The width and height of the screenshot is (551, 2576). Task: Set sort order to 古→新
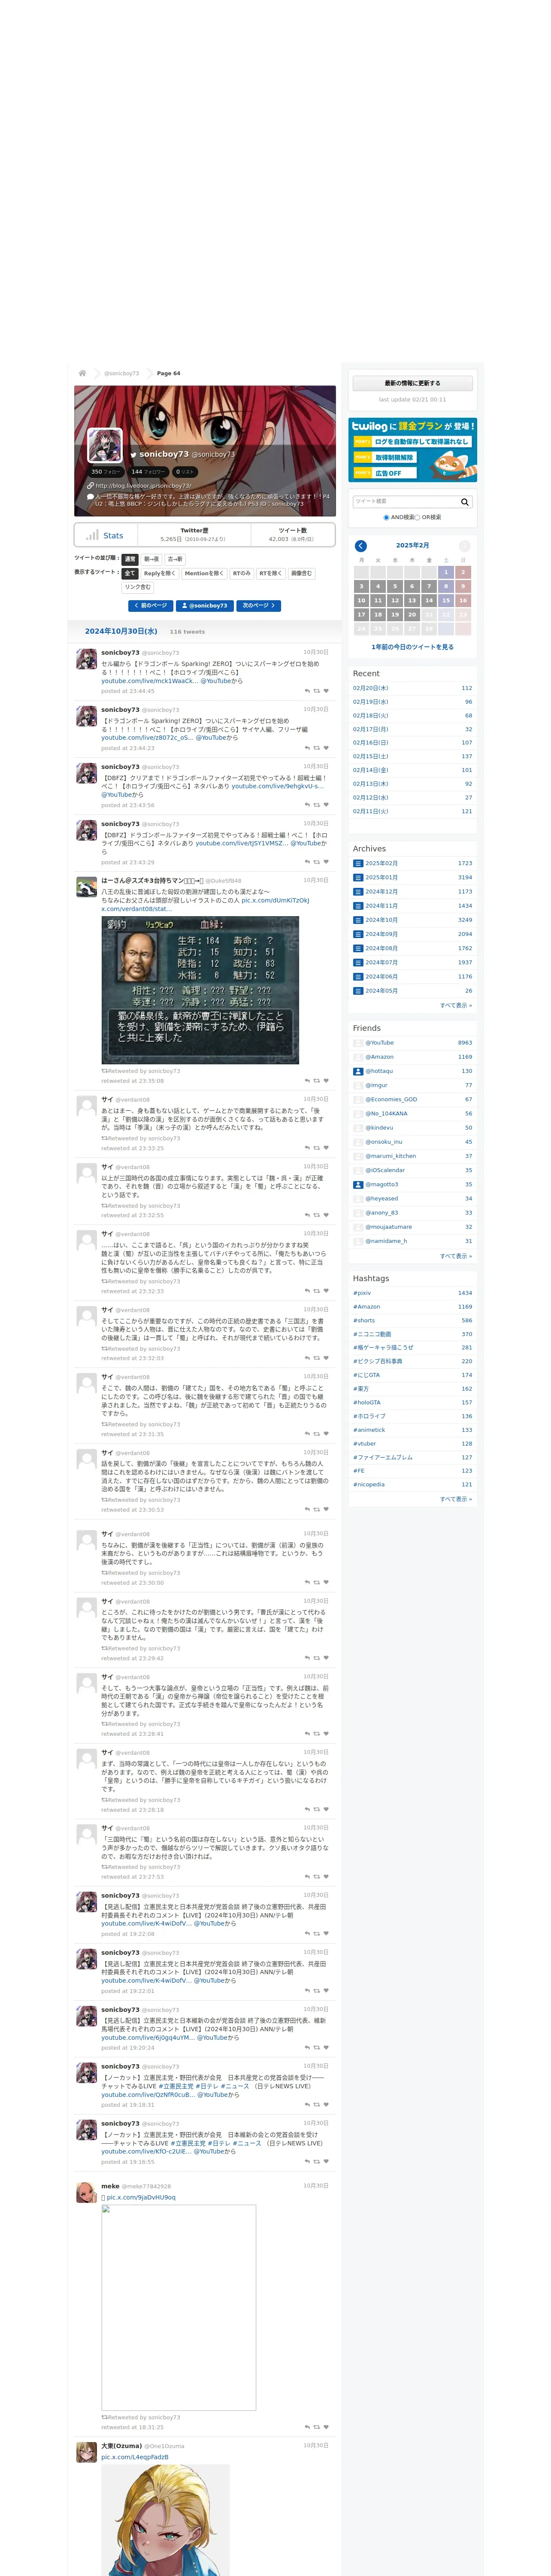tap(175, 559)
